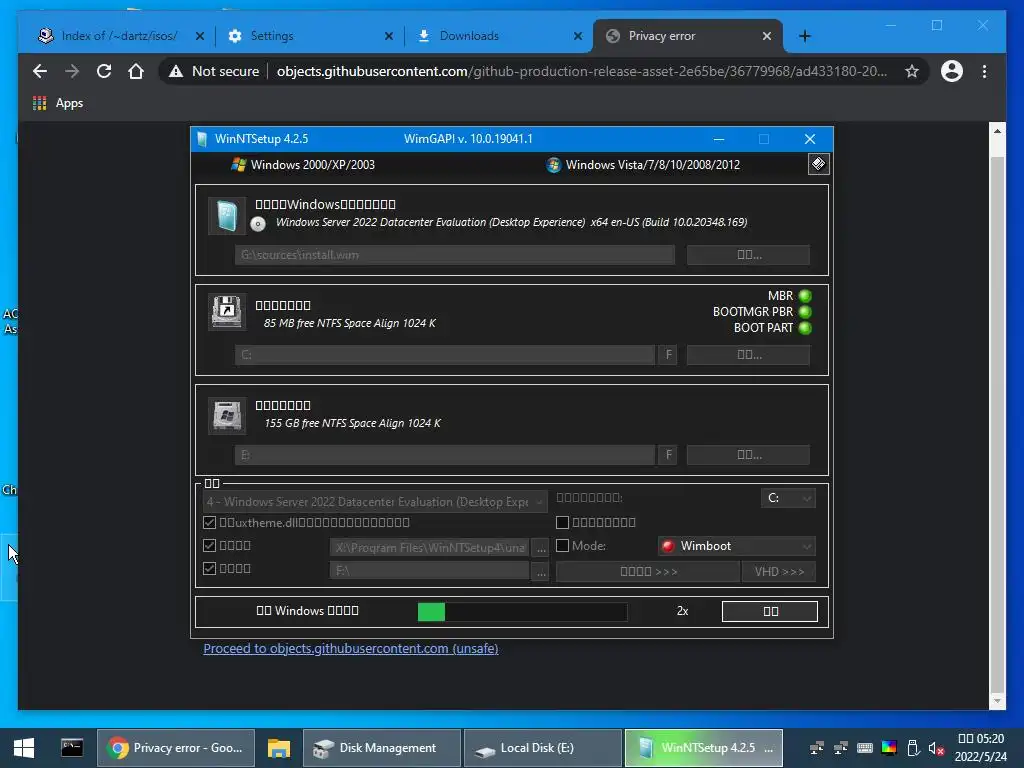
Task: Reload the Privacy error page
Action: (104, 71)
